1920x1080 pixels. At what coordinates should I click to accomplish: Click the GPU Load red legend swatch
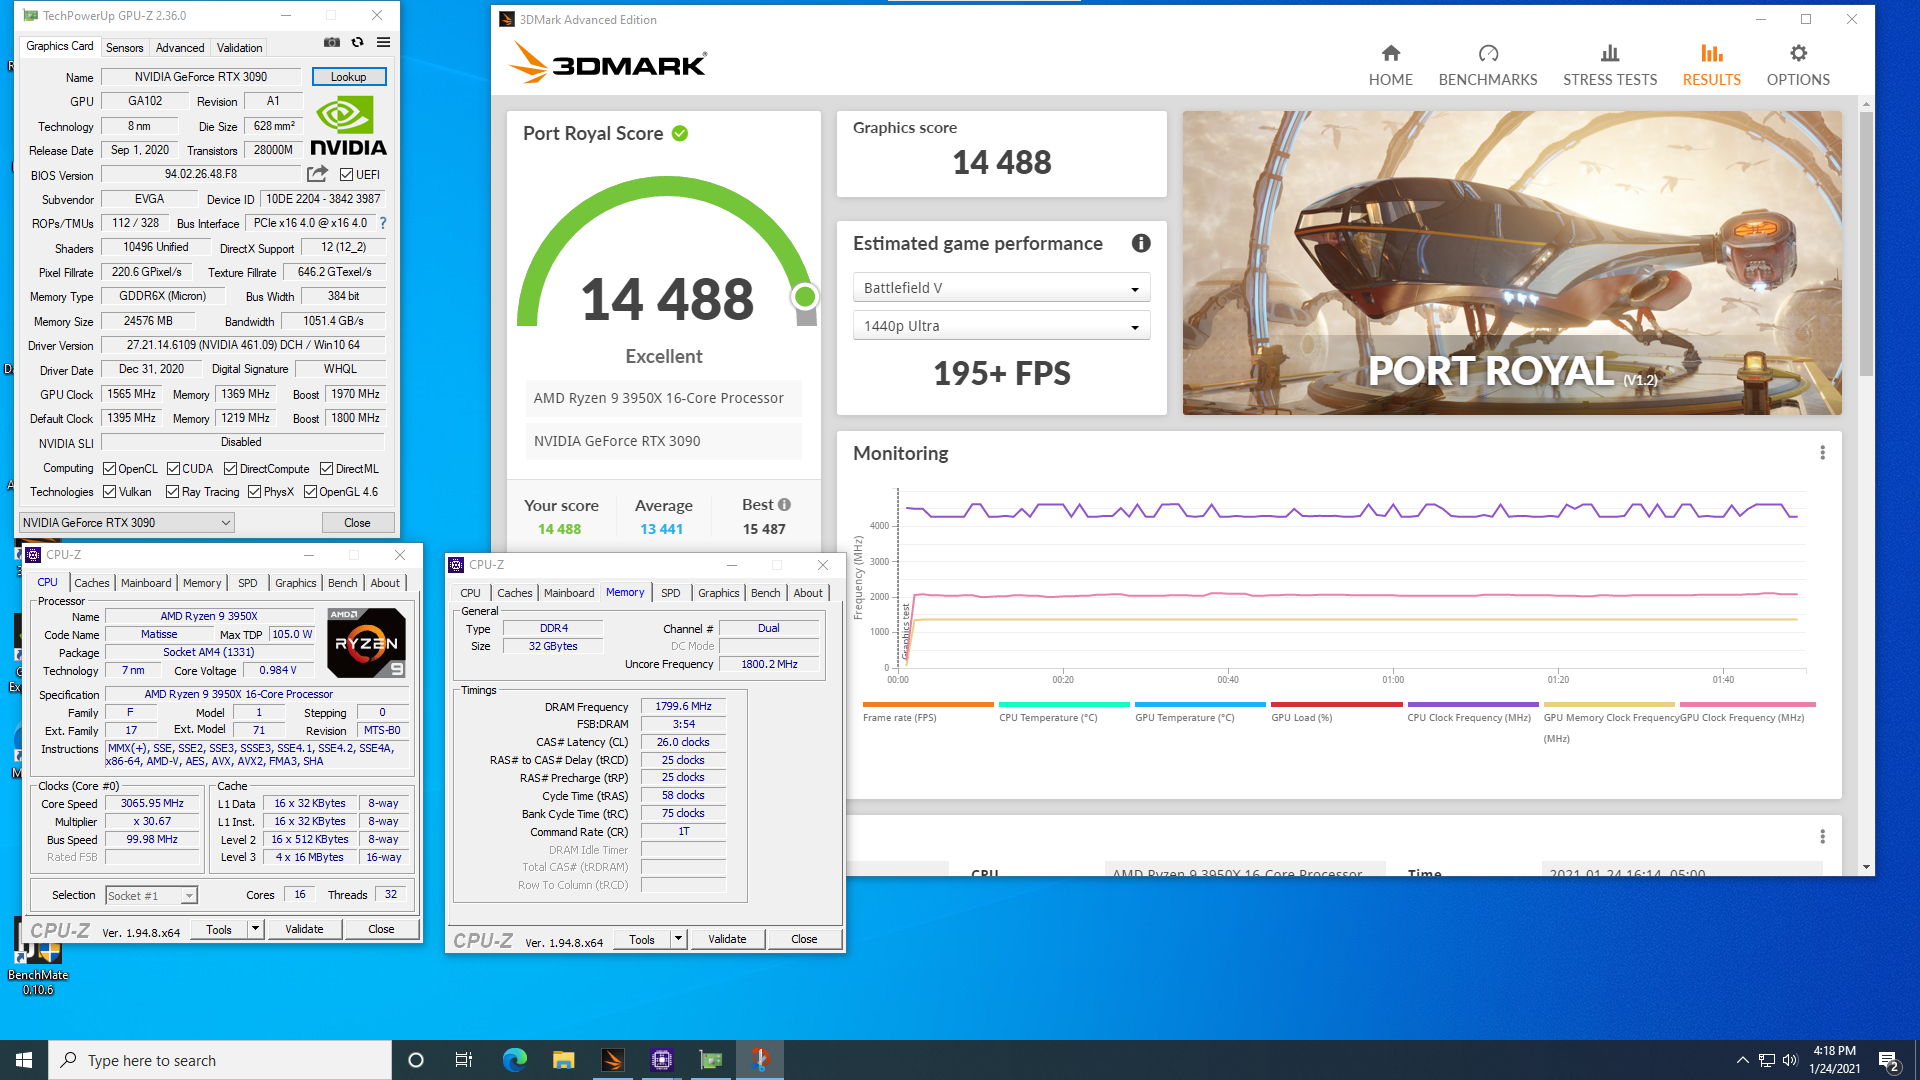(x=1336, y=705)
